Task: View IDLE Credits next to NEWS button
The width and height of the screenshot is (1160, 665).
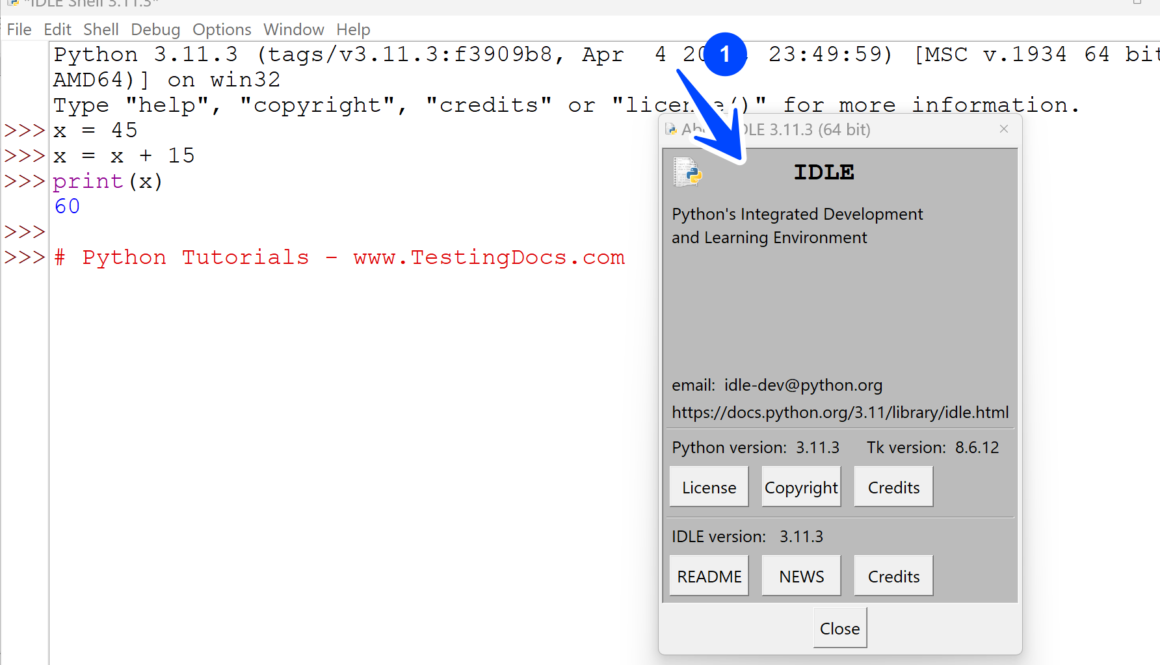Action: coord(893,576)
